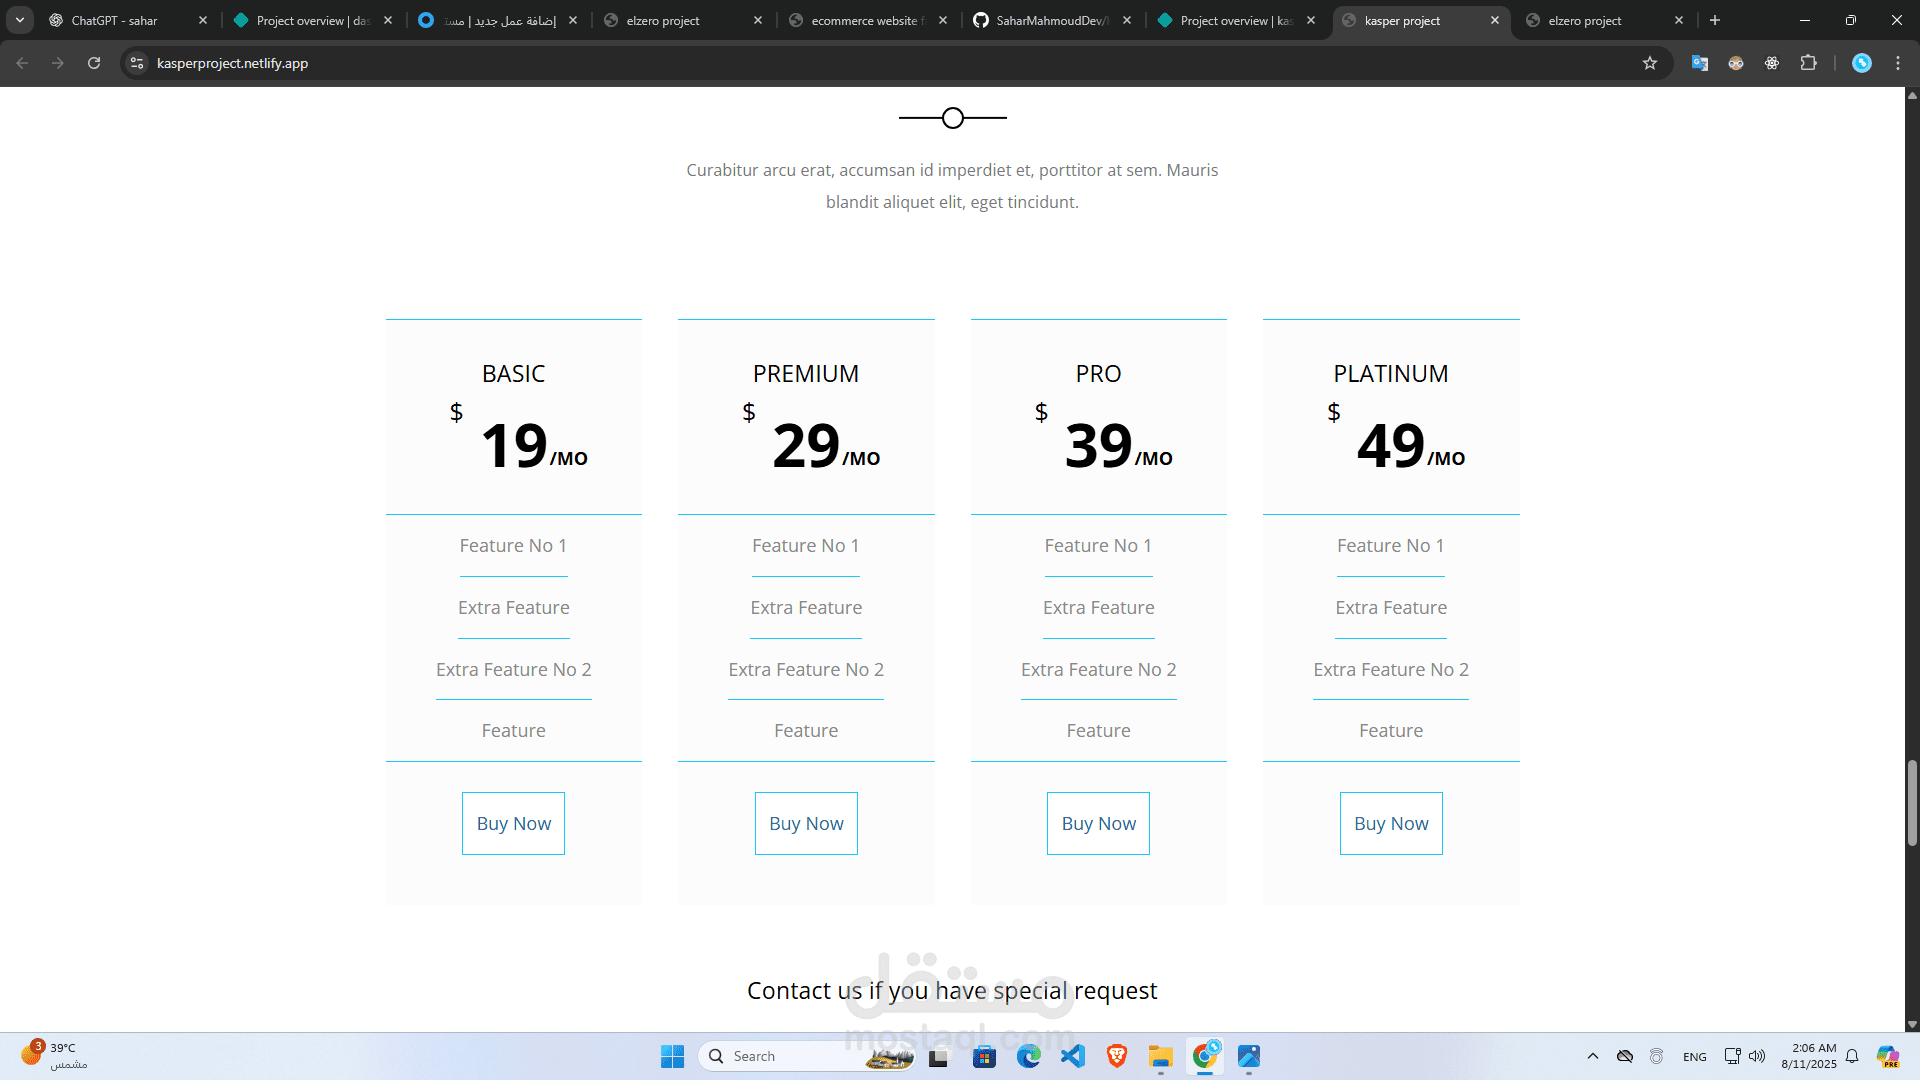View the site information icon in the address bar
1920x1080 pixels.
click(x=138, y=63)
